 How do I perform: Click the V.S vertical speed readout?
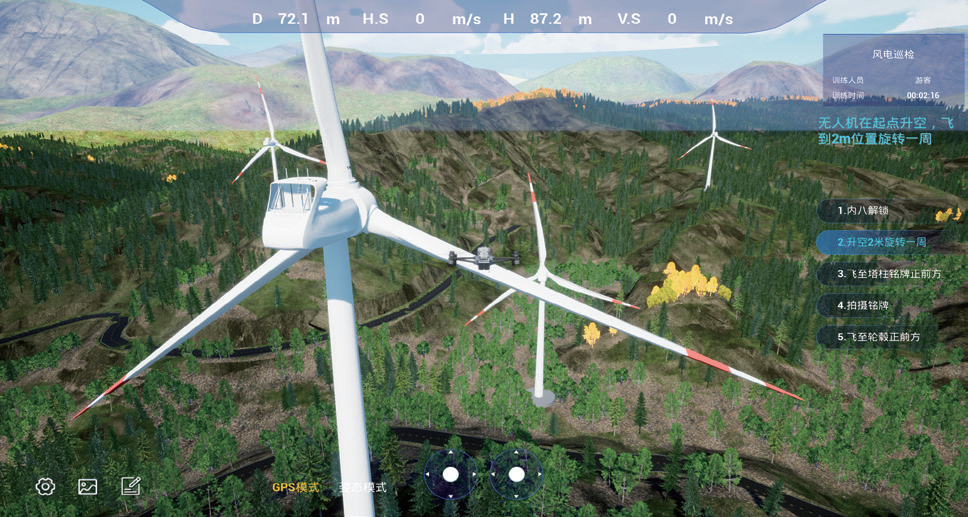[674, 19]
